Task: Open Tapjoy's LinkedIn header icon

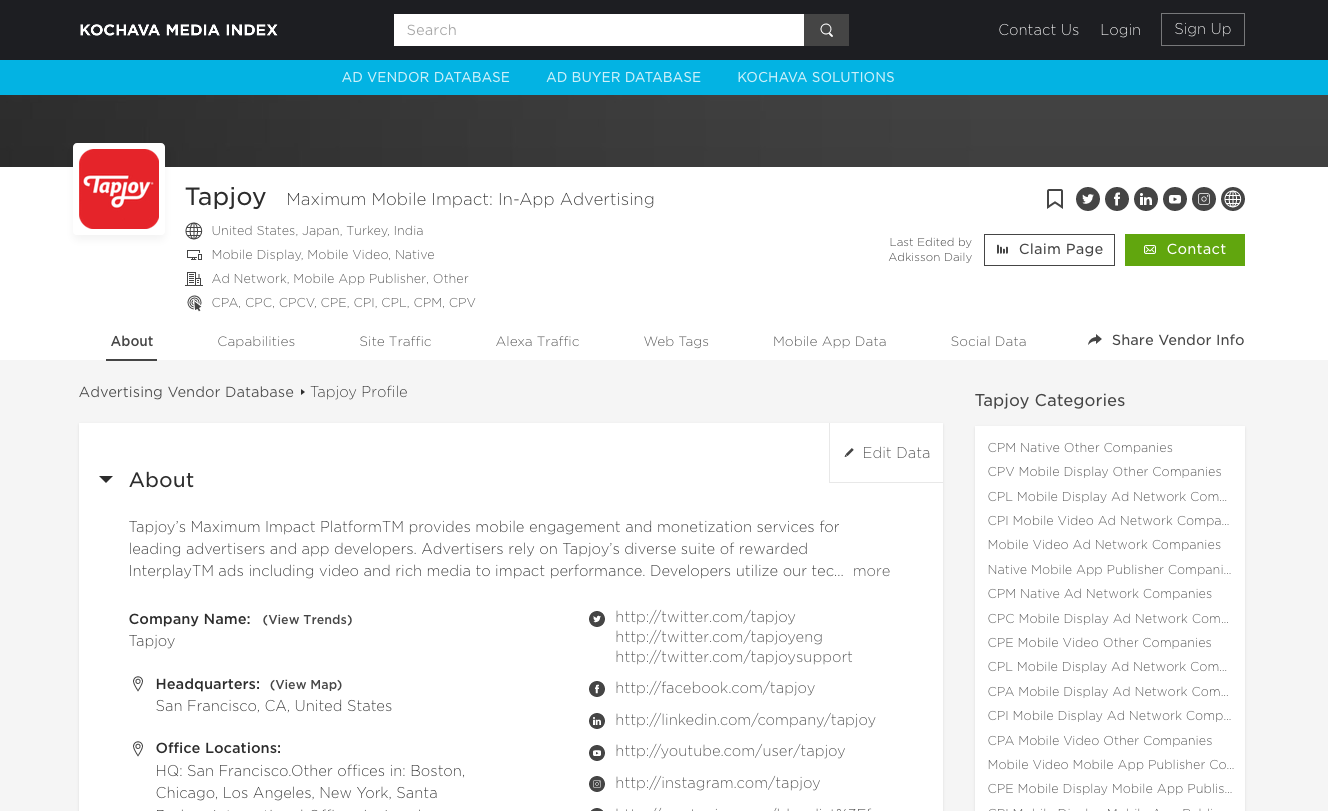Action: pyautogui.click(x=1146, y=199)
